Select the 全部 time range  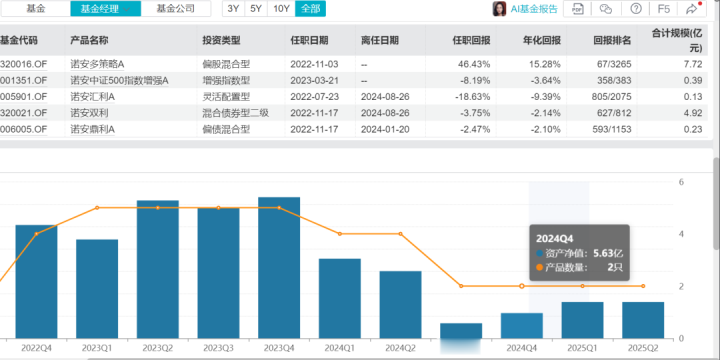click(310, 8)
